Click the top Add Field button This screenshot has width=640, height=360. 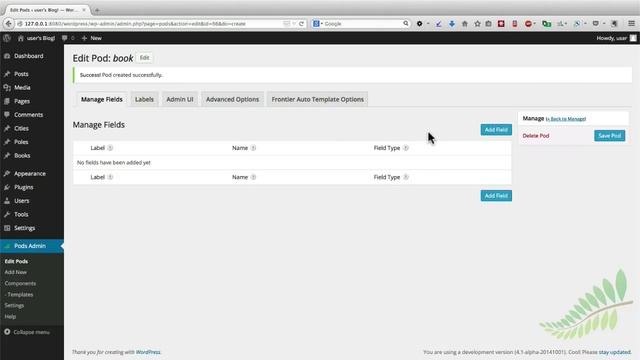tap(496, 130)
